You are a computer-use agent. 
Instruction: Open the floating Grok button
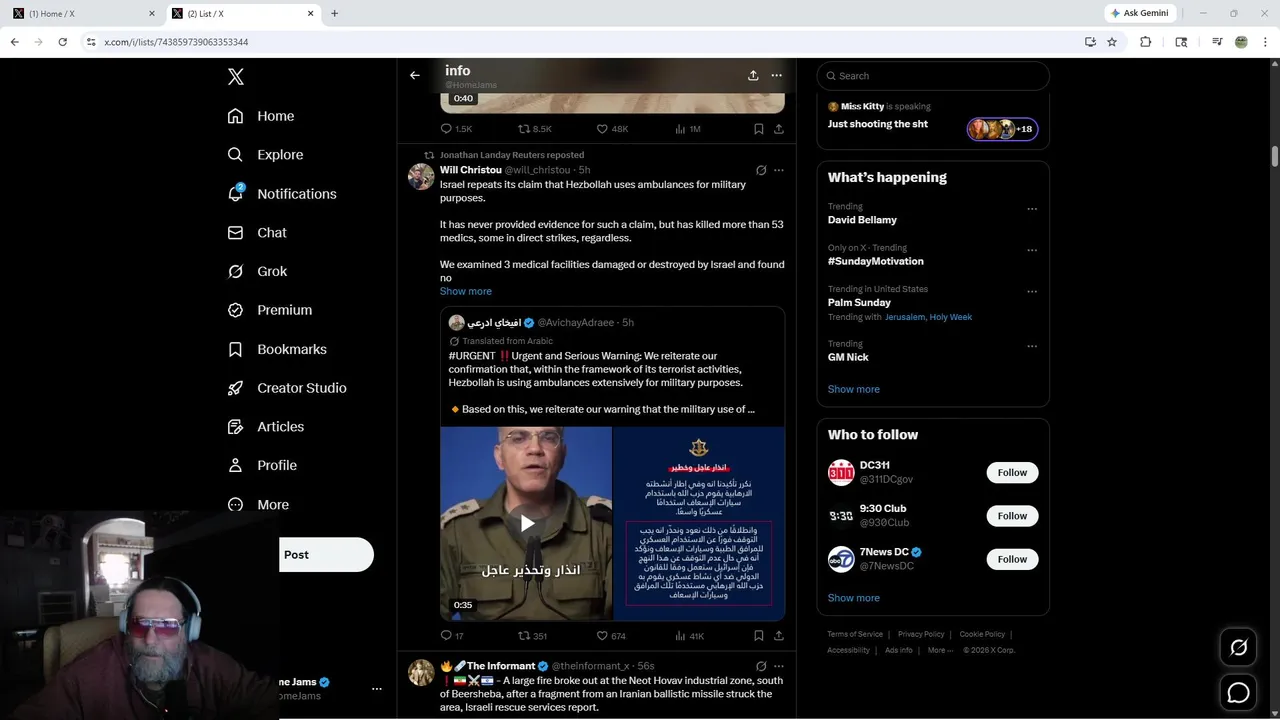1238,648
